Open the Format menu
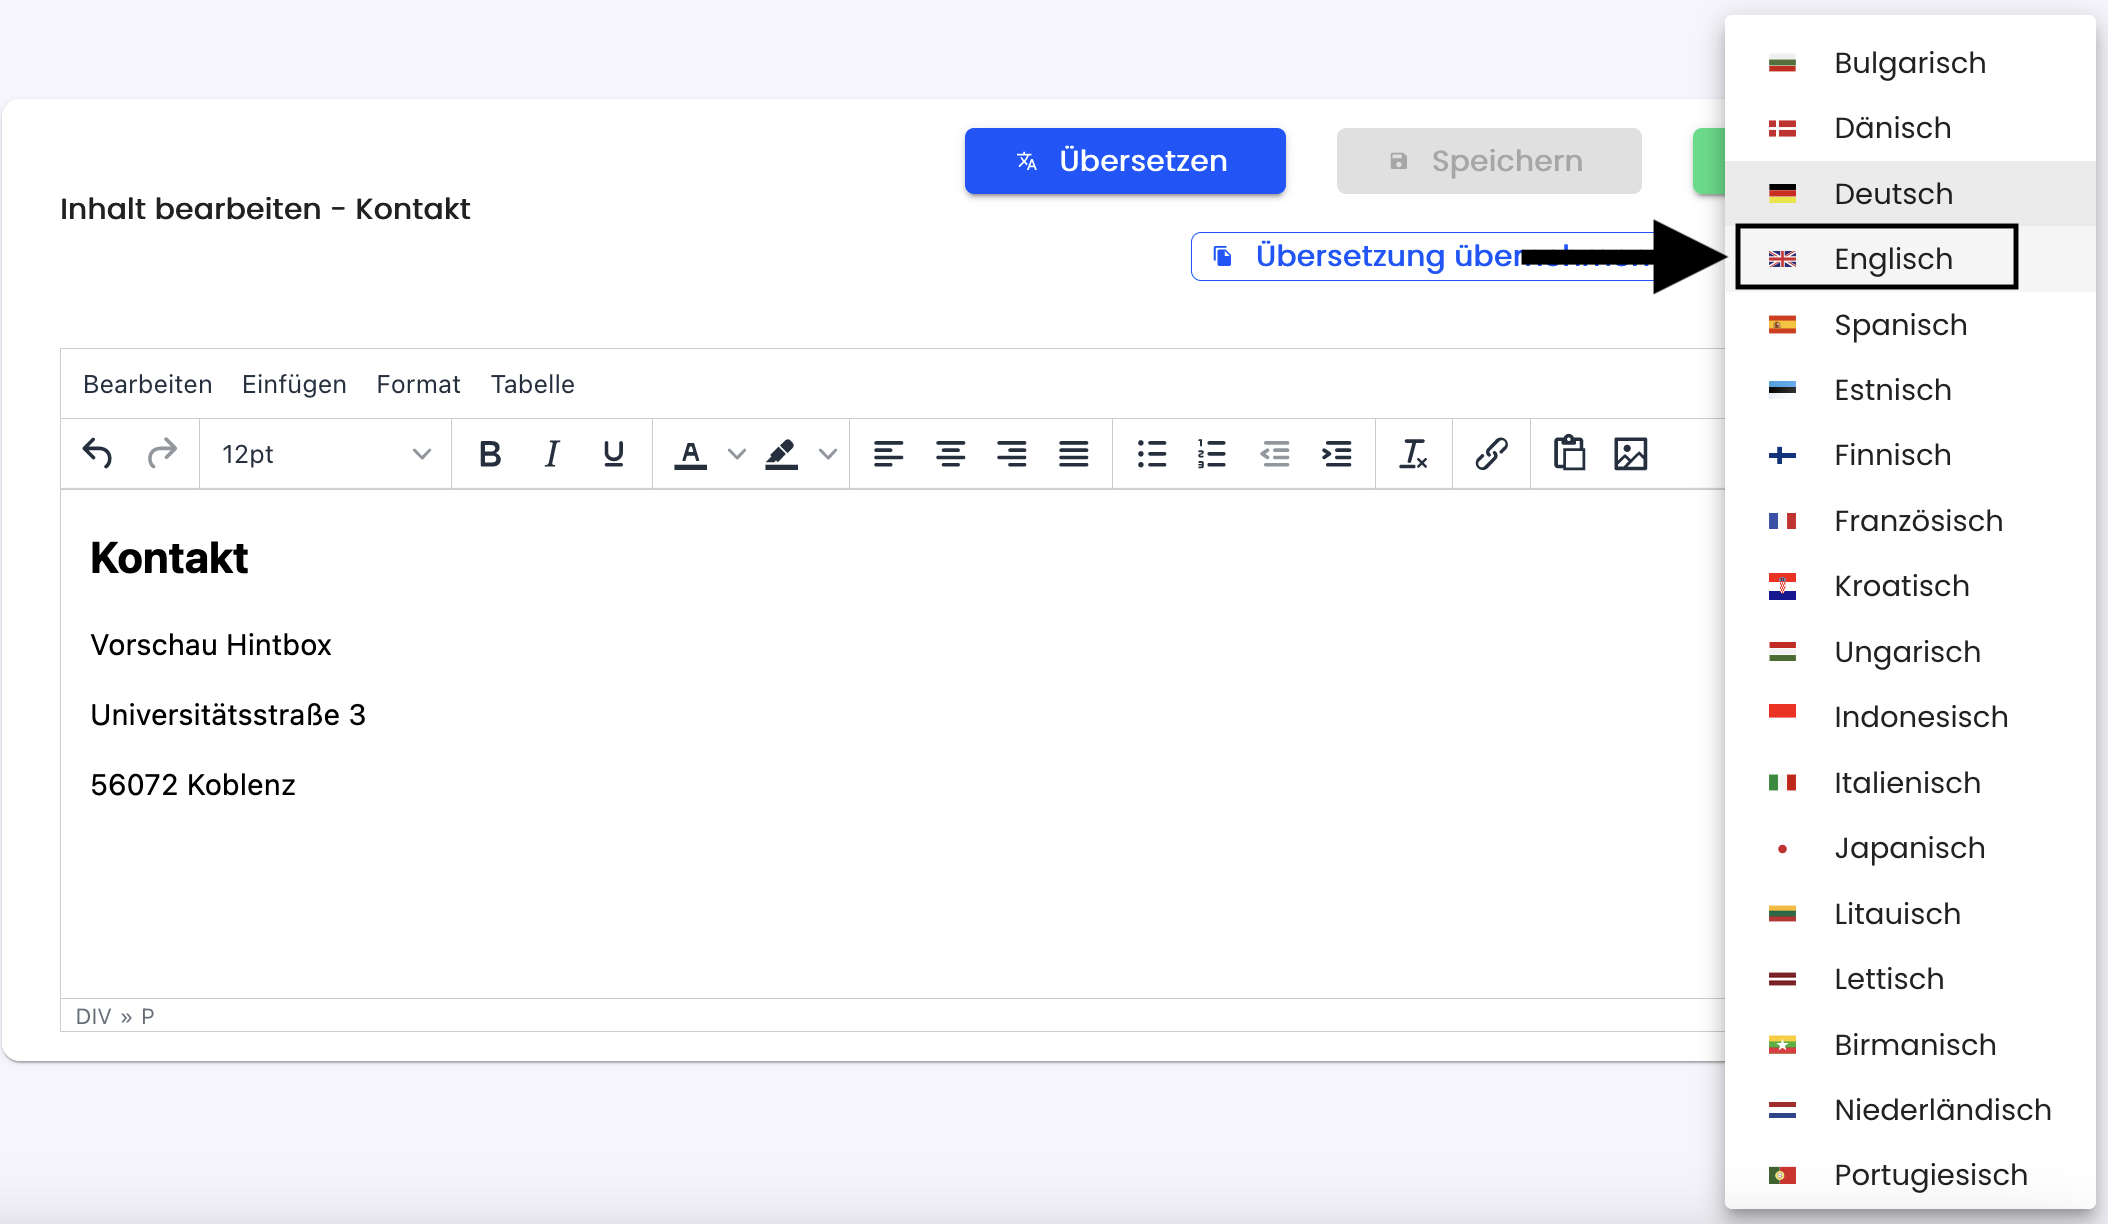 click(x=418, y=384)
